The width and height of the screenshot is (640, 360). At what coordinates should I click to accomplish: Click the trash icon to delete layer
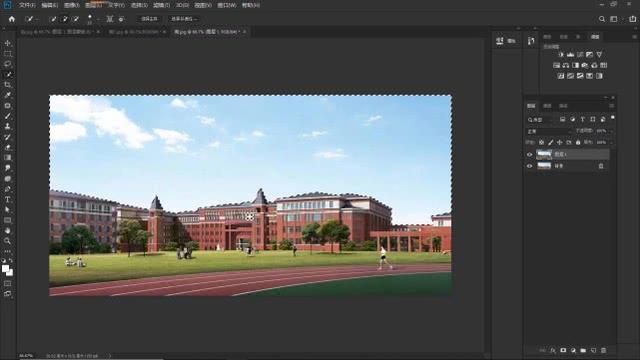coord(604,350)
